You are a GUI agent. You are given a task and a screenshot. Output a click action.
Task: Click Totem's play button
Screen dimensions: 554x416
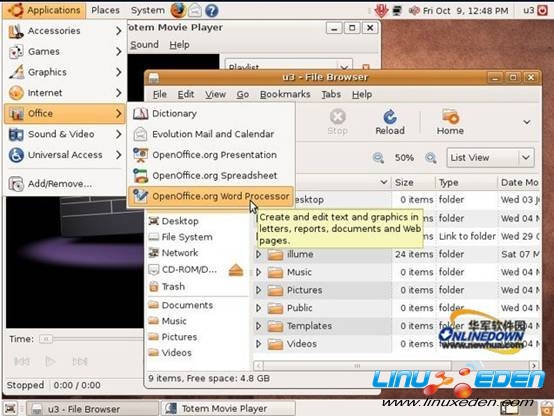click(50, 362)
